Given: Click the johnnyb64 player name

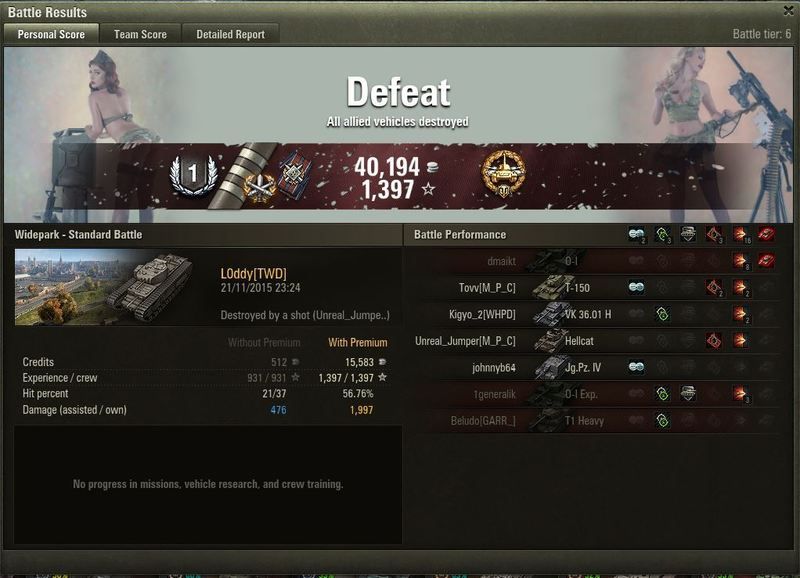Looking at the screenshot, I should pyautogui.click(x=494, y=367).
